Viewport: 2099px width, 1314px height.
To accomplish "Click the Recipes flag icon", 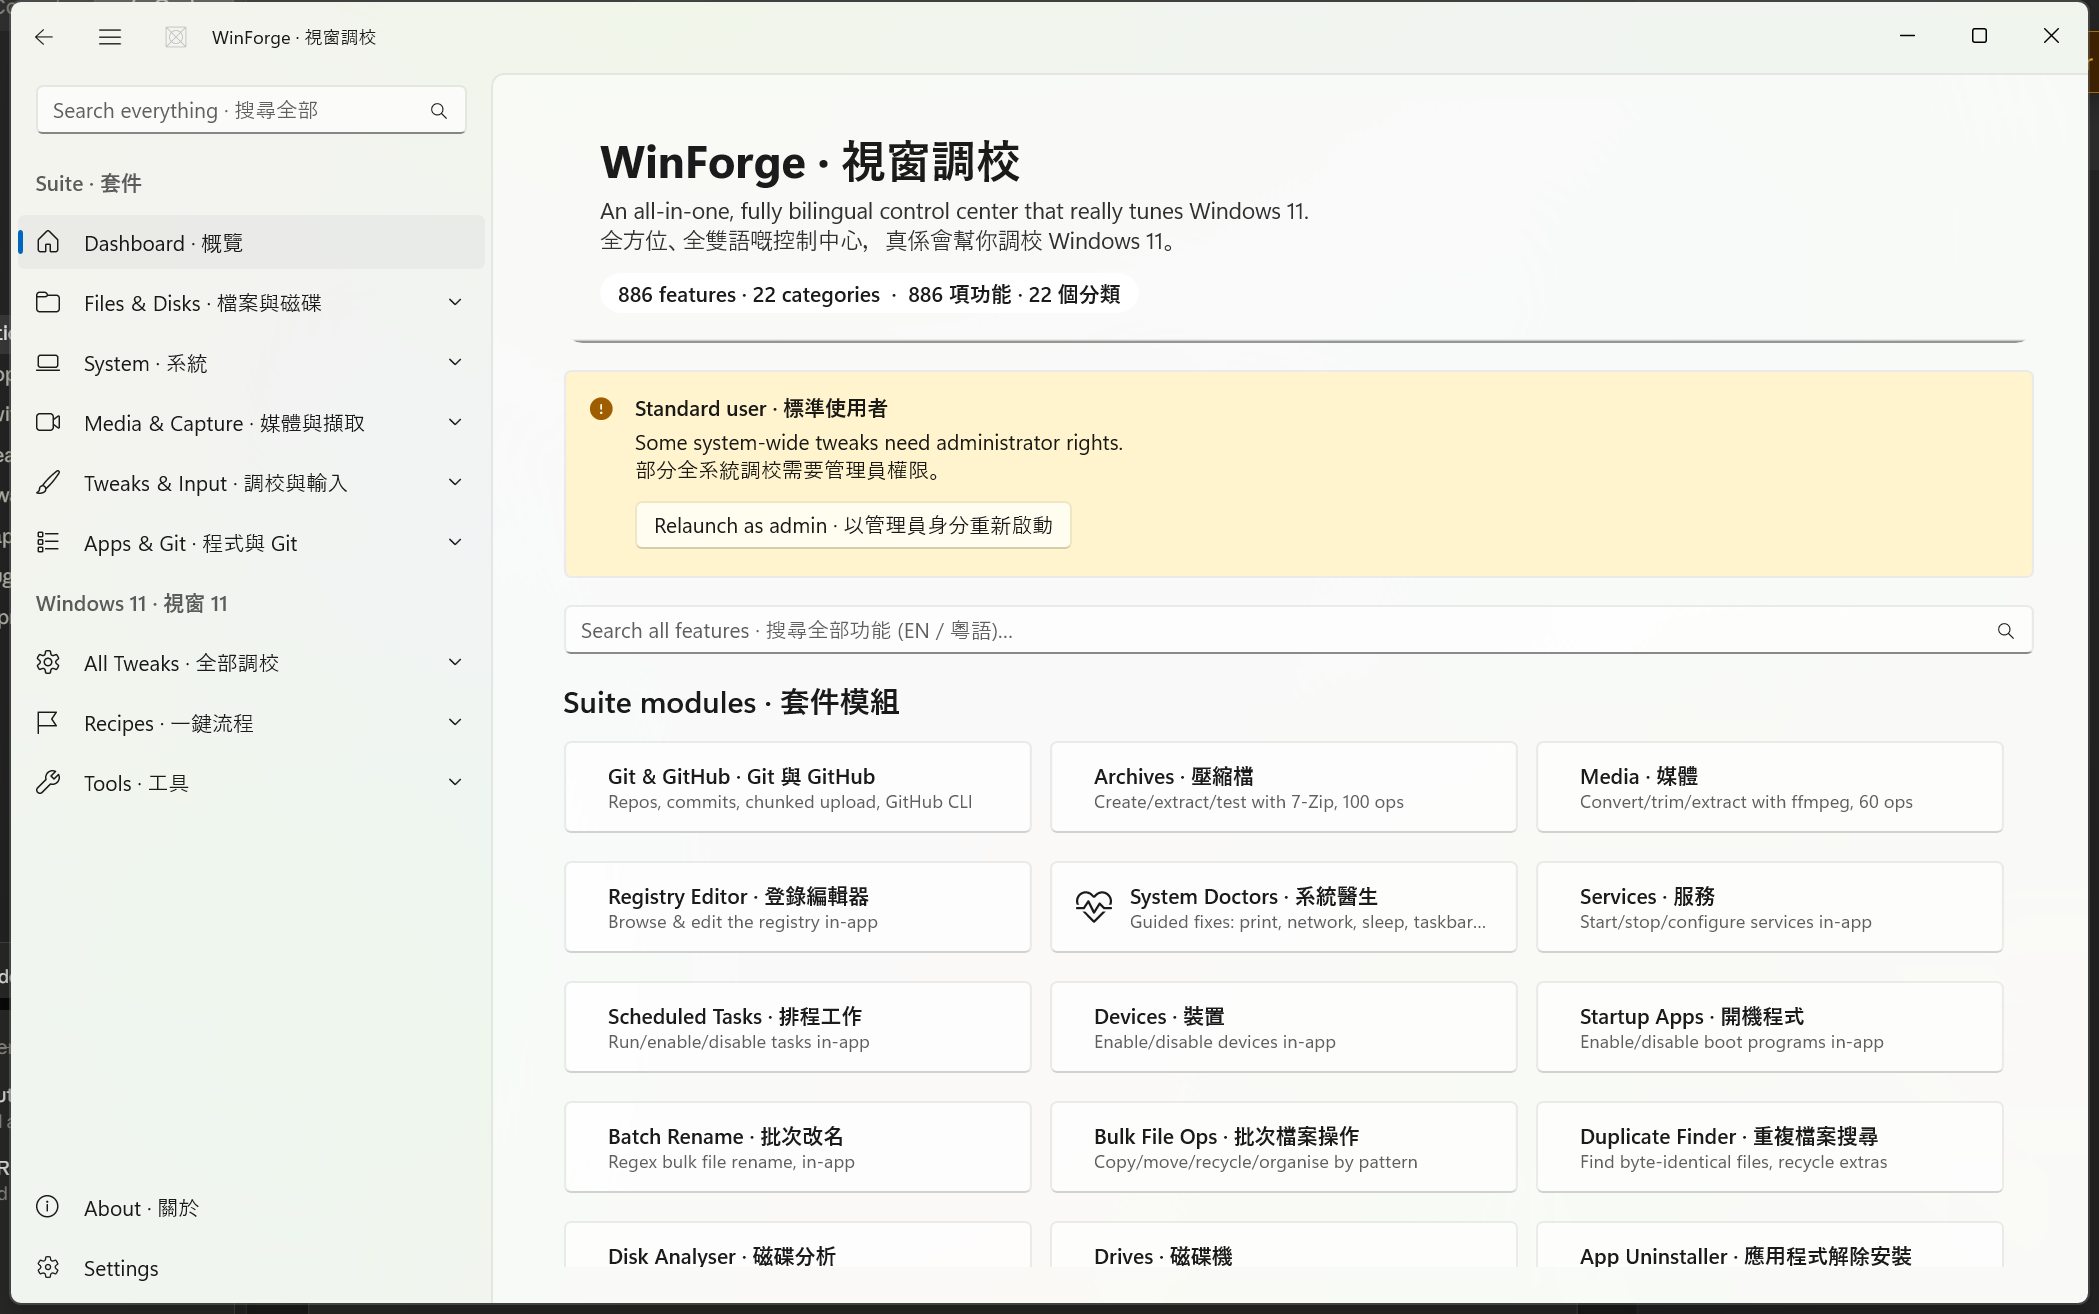I will click(x=48, y=723).
